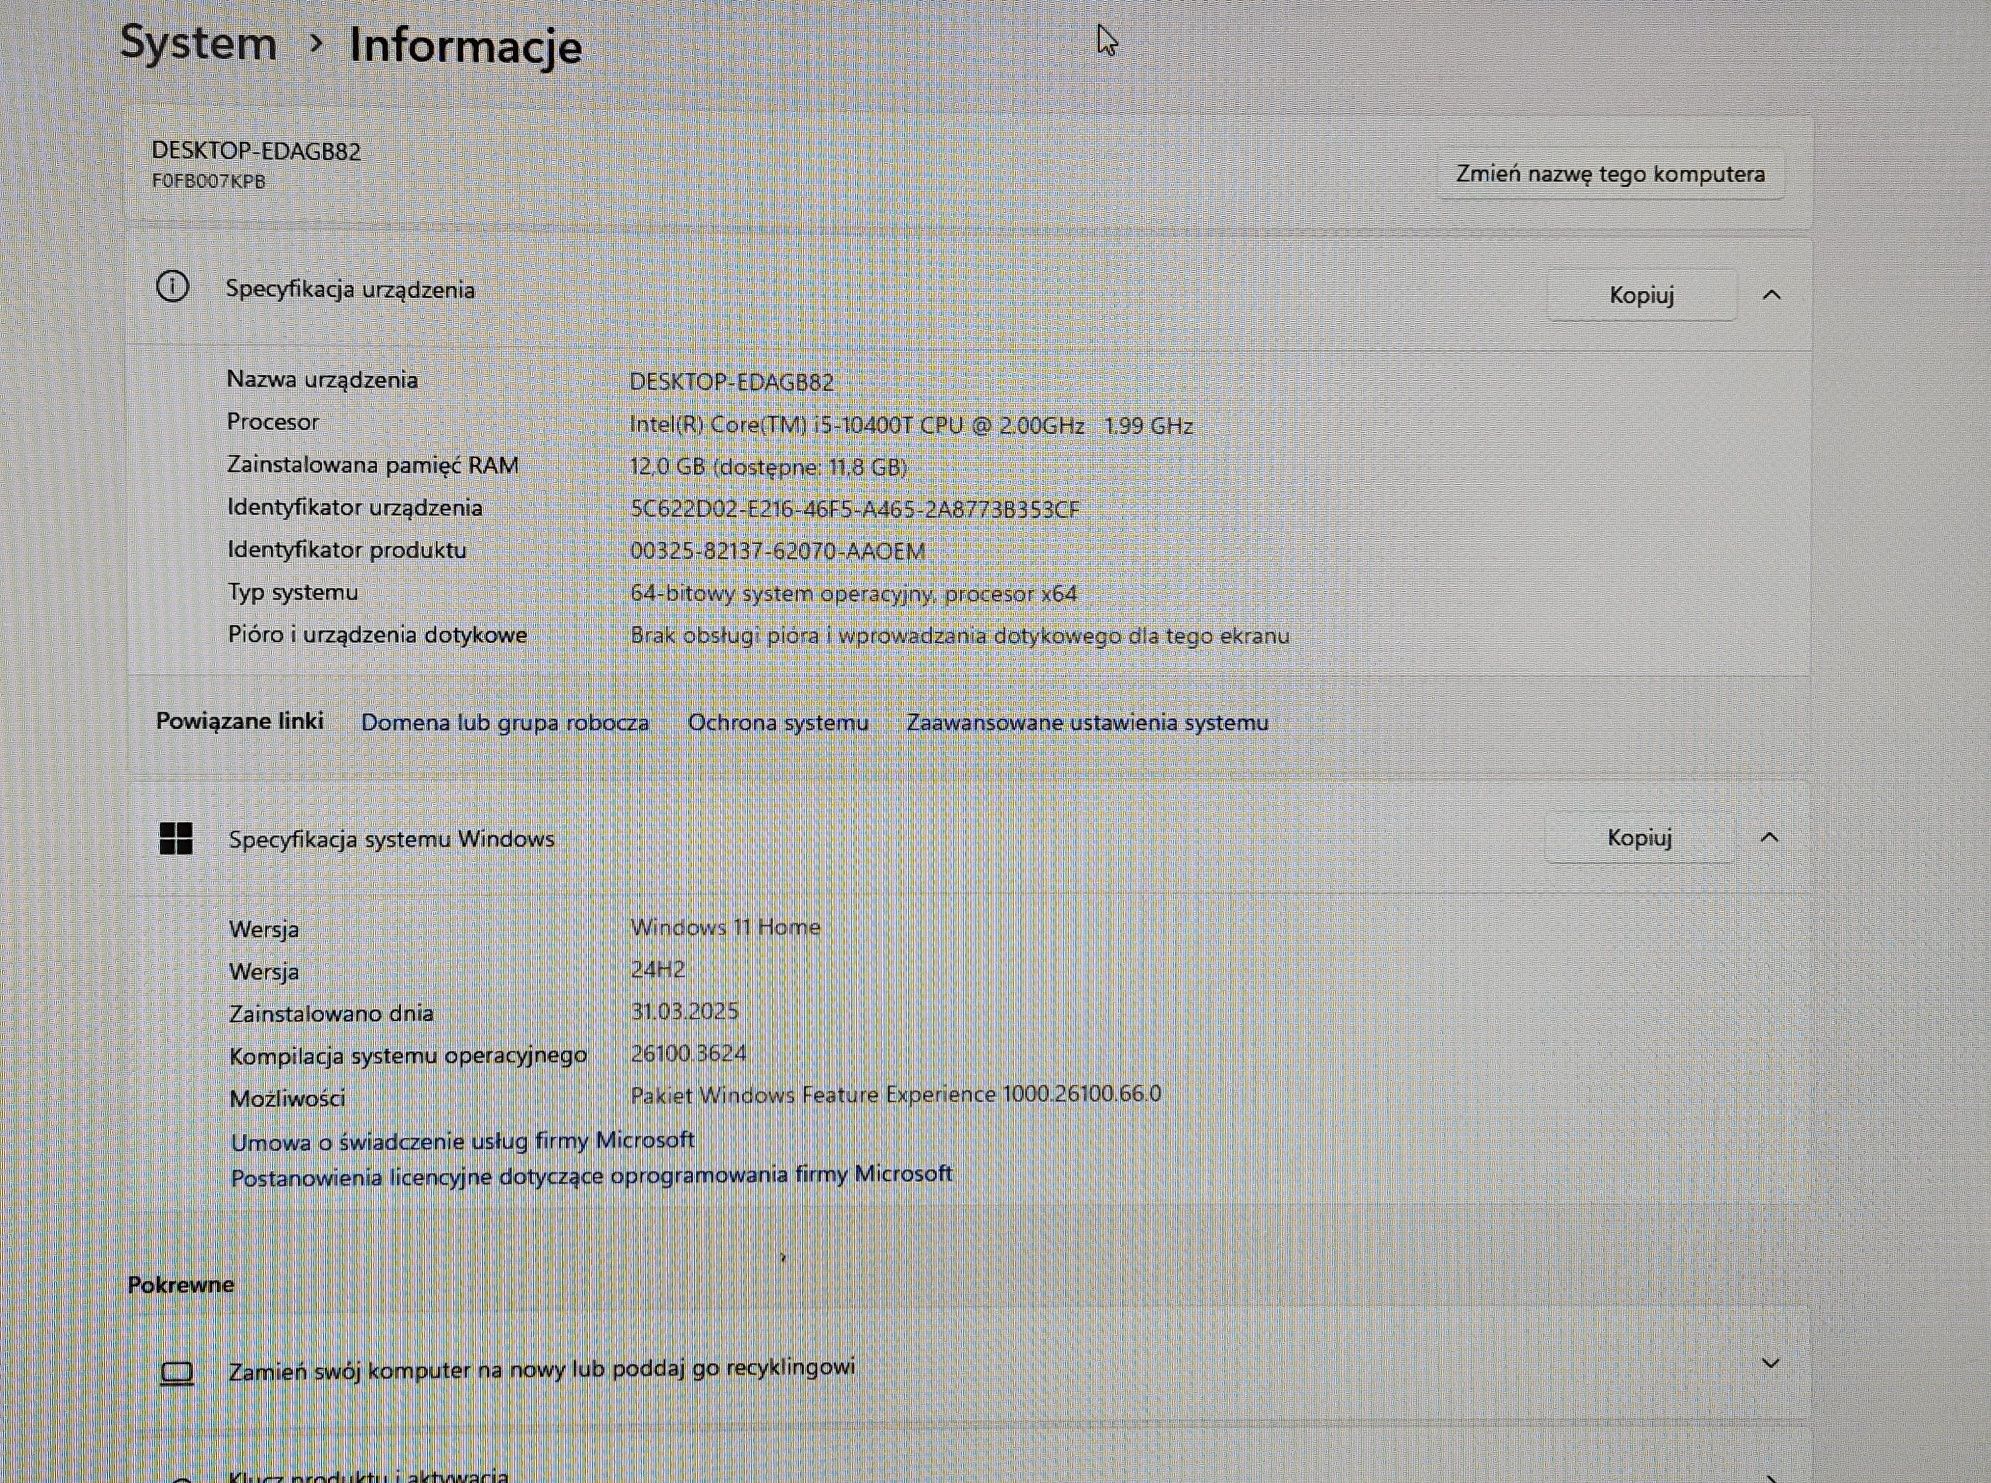
Task: Click the Zainstalowana pamięć RAM label
Action: coord(372,465)
